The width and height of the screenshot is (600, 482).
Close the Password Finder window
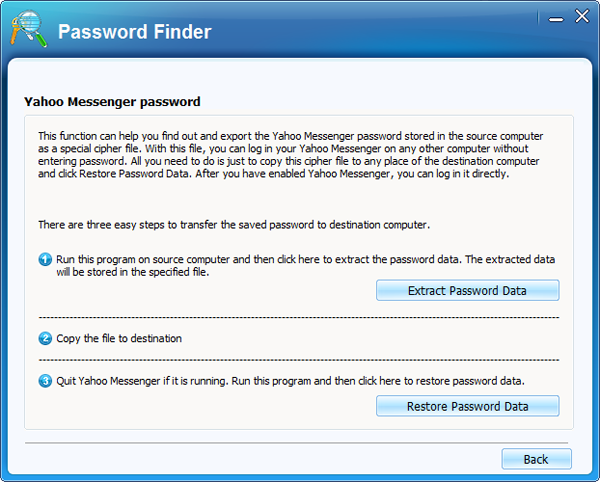(580, 15)
